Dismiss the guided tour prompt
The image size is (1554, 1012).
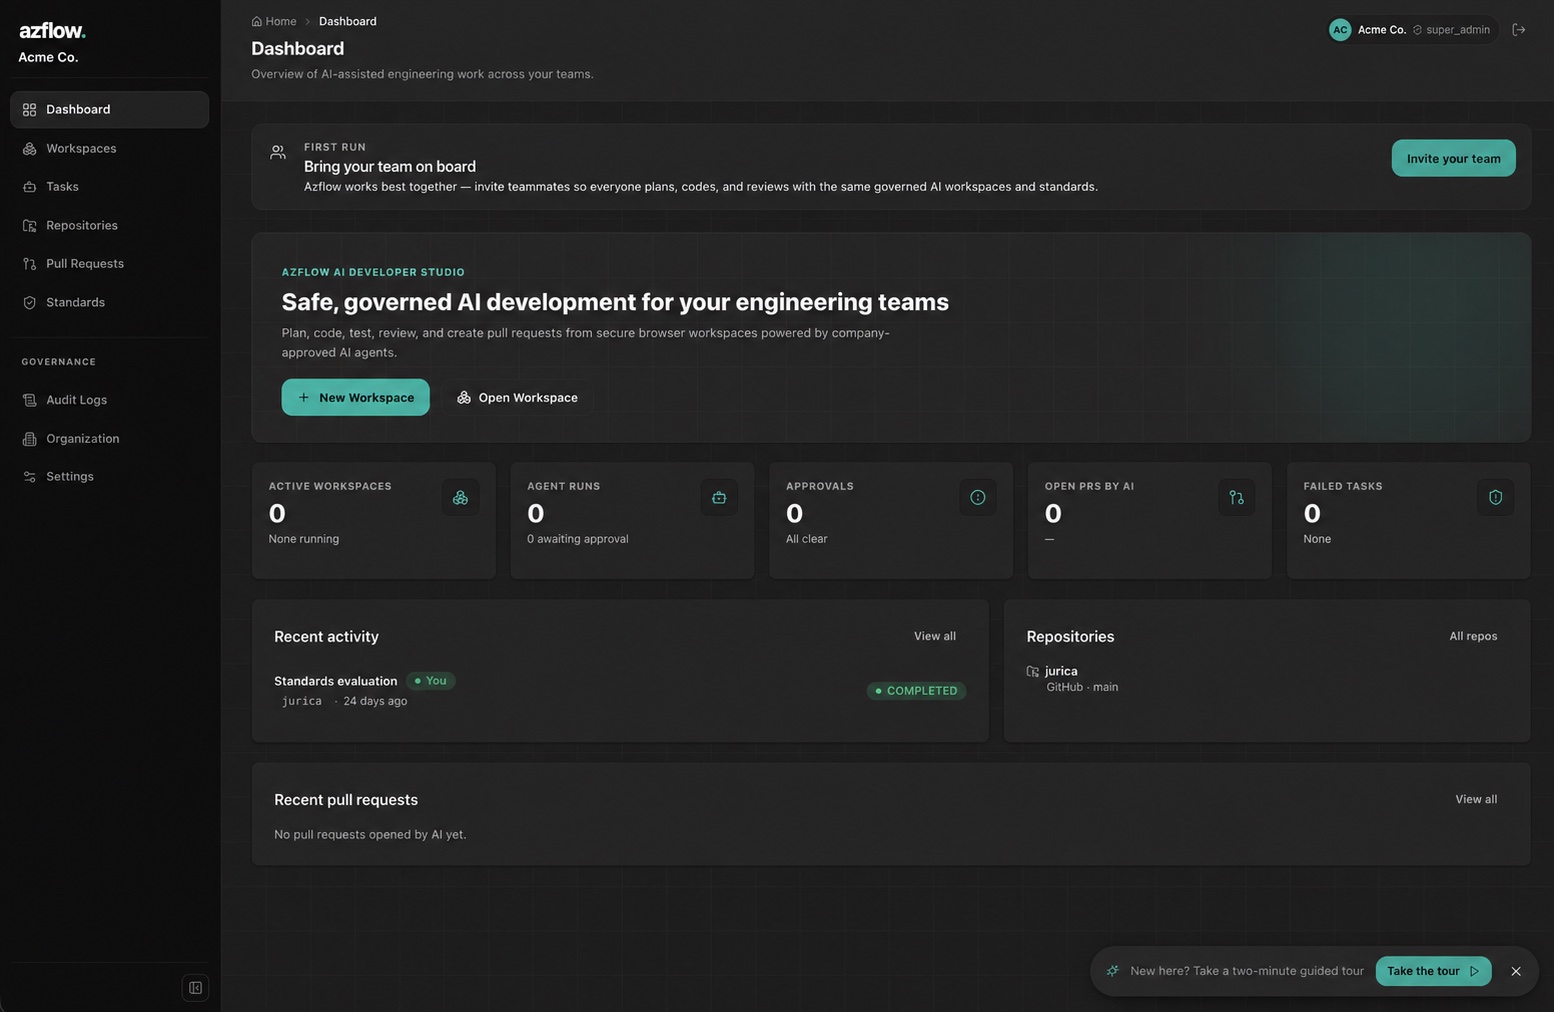point(1516,971)
